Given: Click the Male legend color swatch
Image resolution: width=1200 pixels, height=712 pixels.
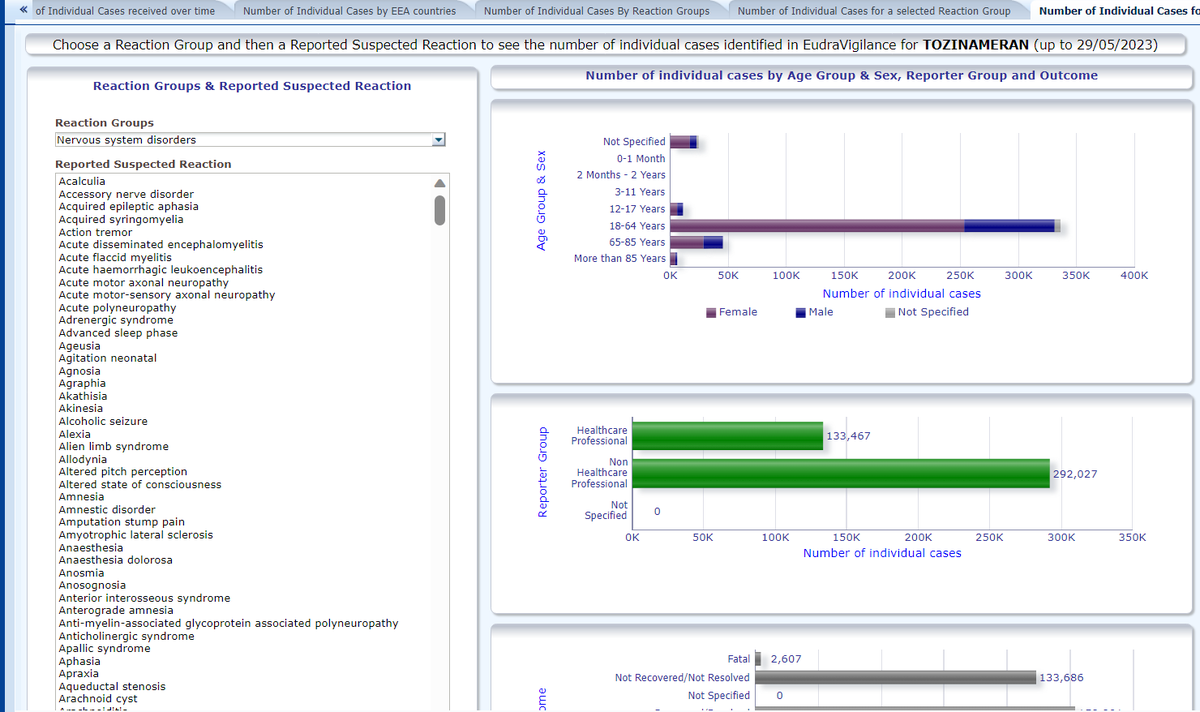Looking at the screenshot, I should tap(801, 312).
